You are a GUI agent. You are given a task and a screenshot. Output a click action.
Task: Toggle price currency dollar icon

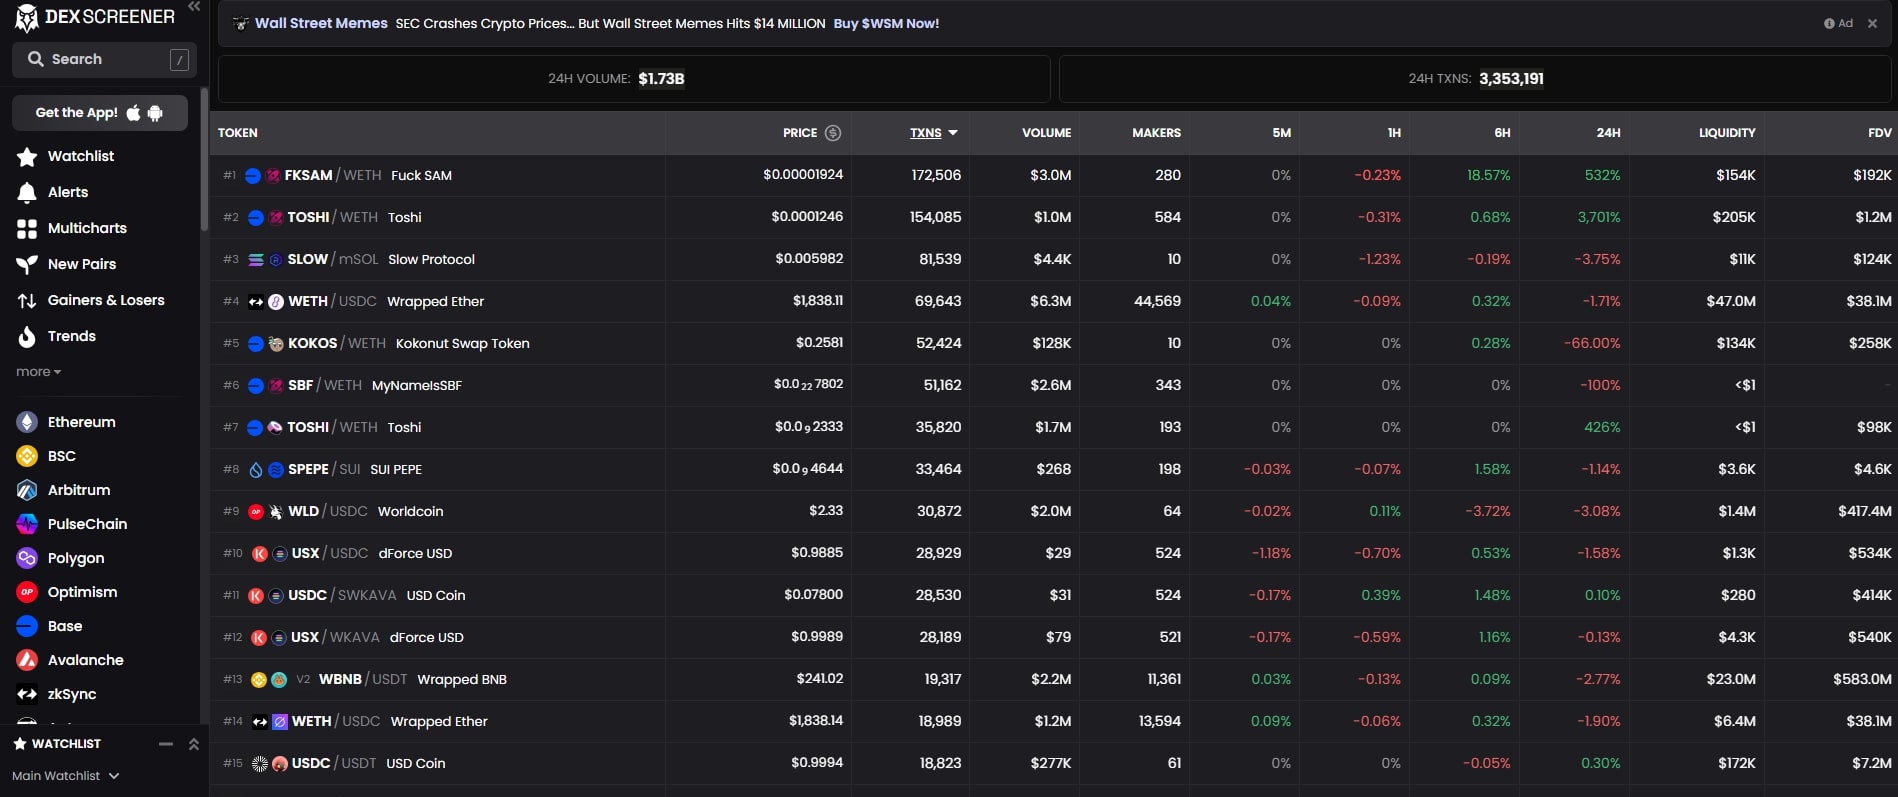(833, 133)
